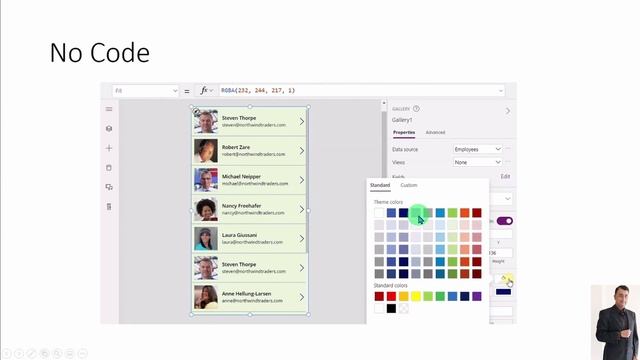Image resolution: width=640 pixels, height=360 pixels.
Task: Click the arrow in Nancy Freehafer's row
Action: tap(302, 209)
